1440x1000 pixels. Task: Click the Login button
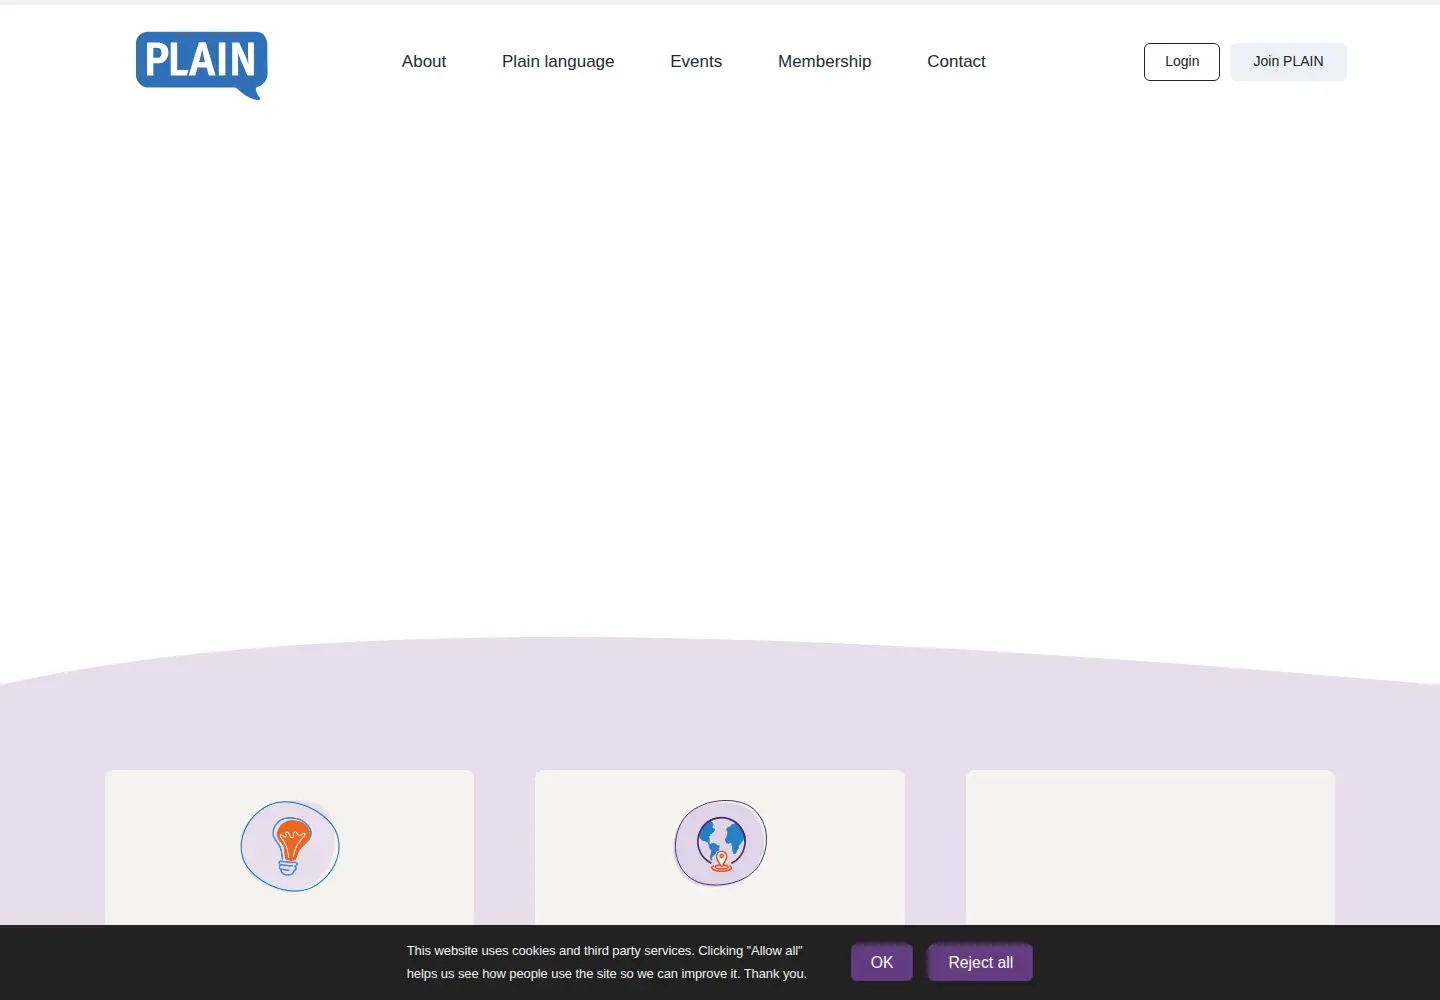1182,62
